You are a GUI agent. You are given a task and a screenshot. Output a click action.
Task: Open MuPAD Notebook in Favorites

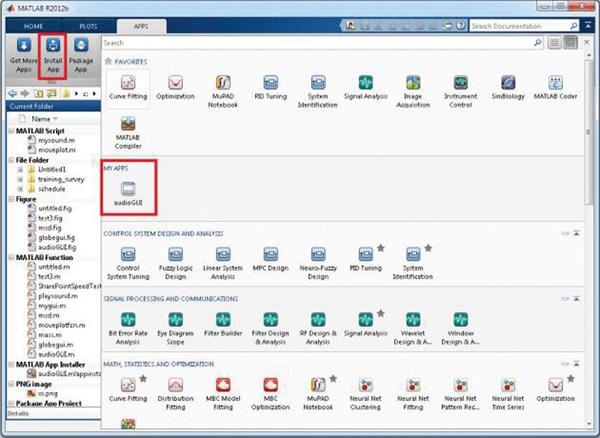[x=223, y=91]
